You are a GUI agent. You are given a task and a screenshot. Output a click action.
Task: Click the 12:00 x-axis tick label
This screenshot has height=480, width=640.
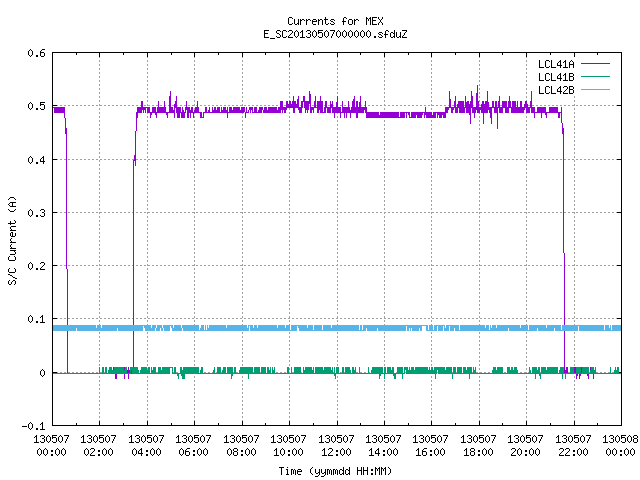[x=336, y=452]
